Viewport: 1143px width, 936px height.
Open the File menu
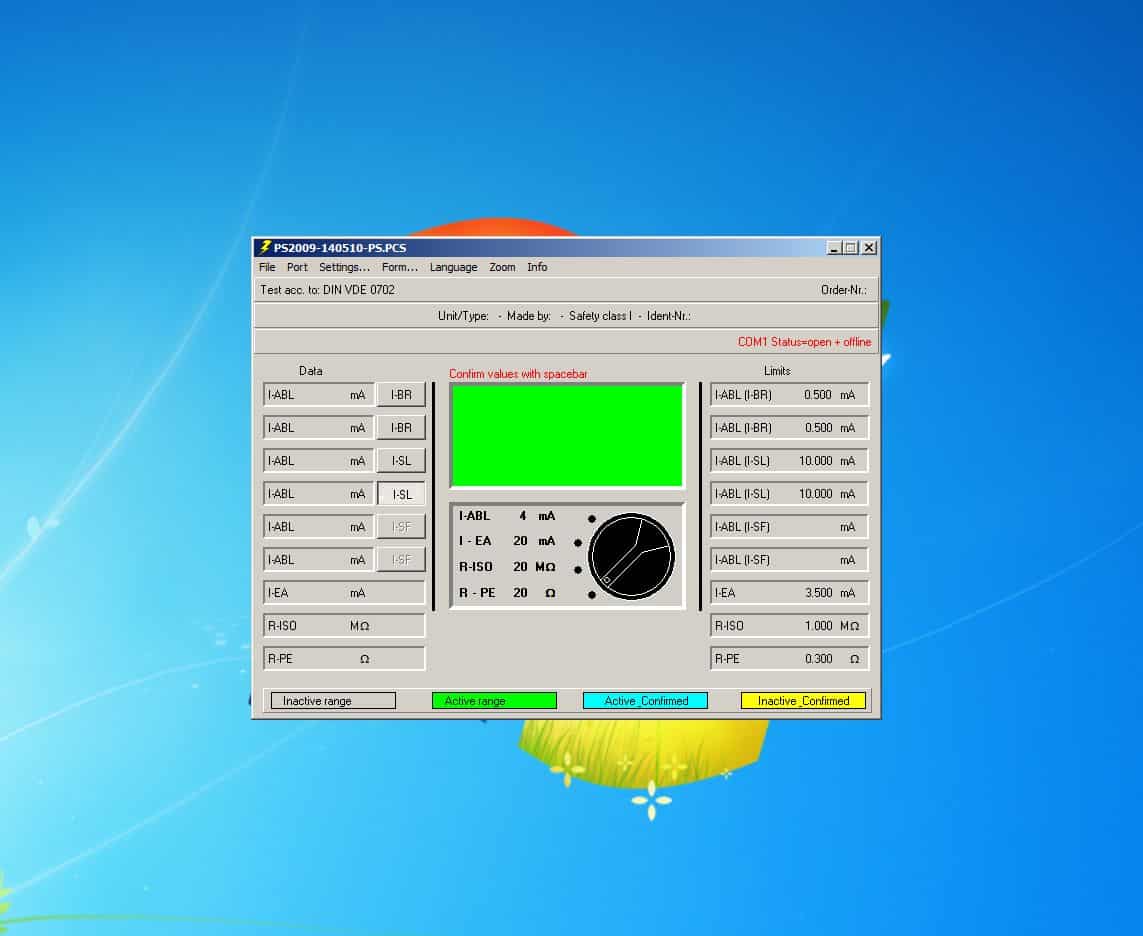(x=267, y=267)
